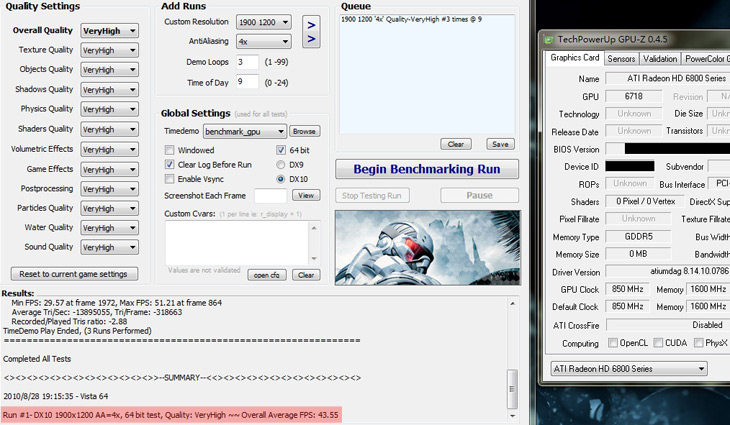Open the AntiAliasing dropdown

click(x=264, y=41)
